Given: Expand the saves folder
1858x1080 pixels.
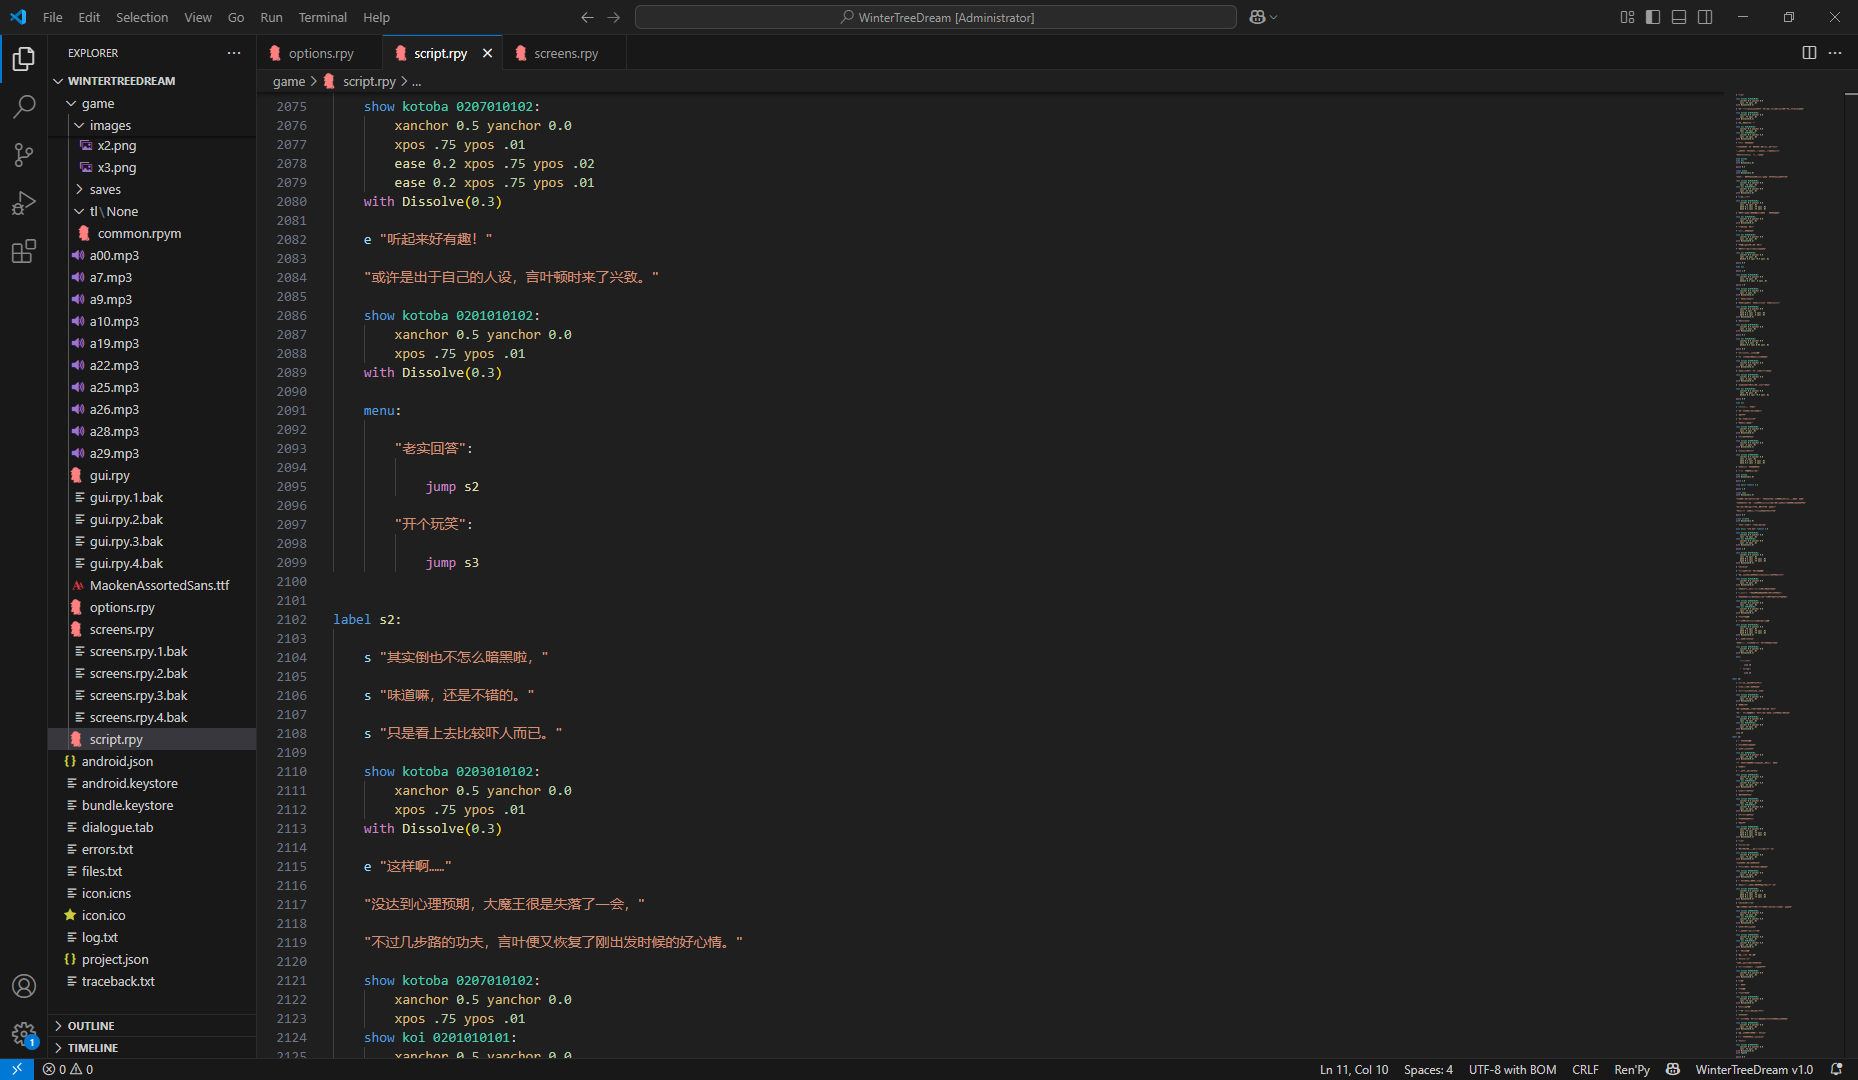Looking at the screenshot, I should (x=105, y=189).
